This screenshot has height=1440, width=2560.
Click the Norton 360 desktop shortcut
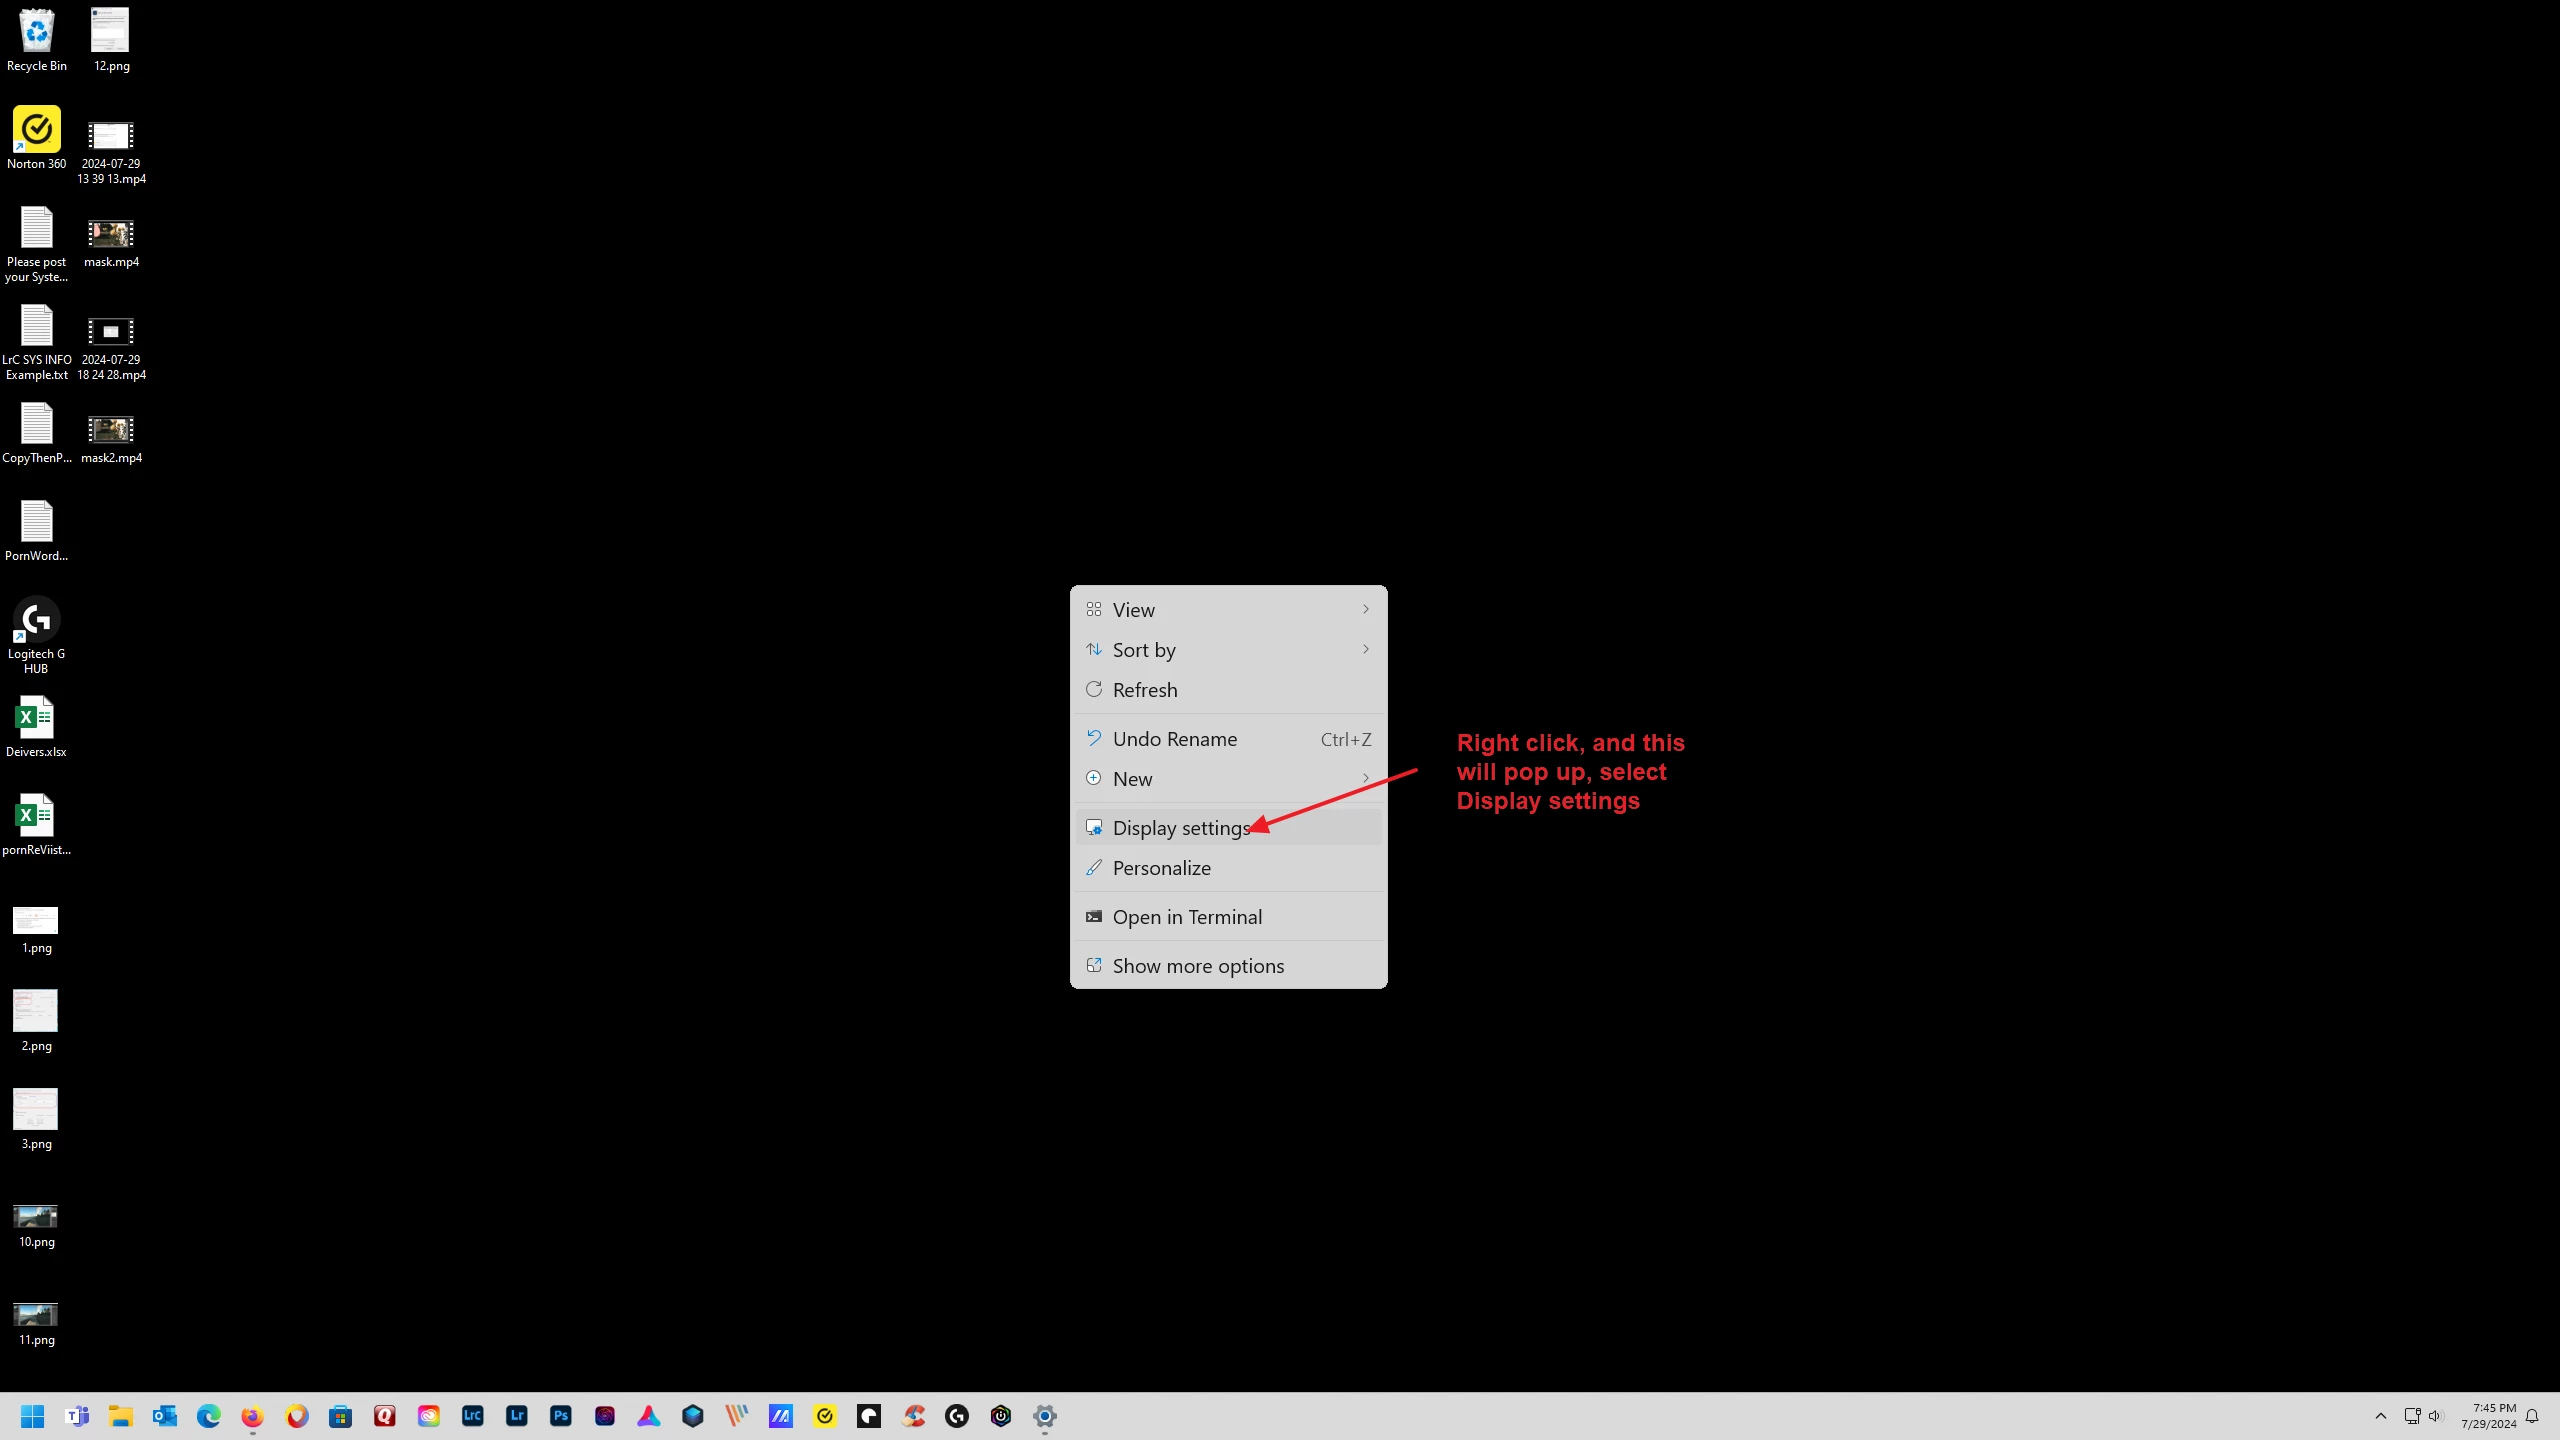36,131
